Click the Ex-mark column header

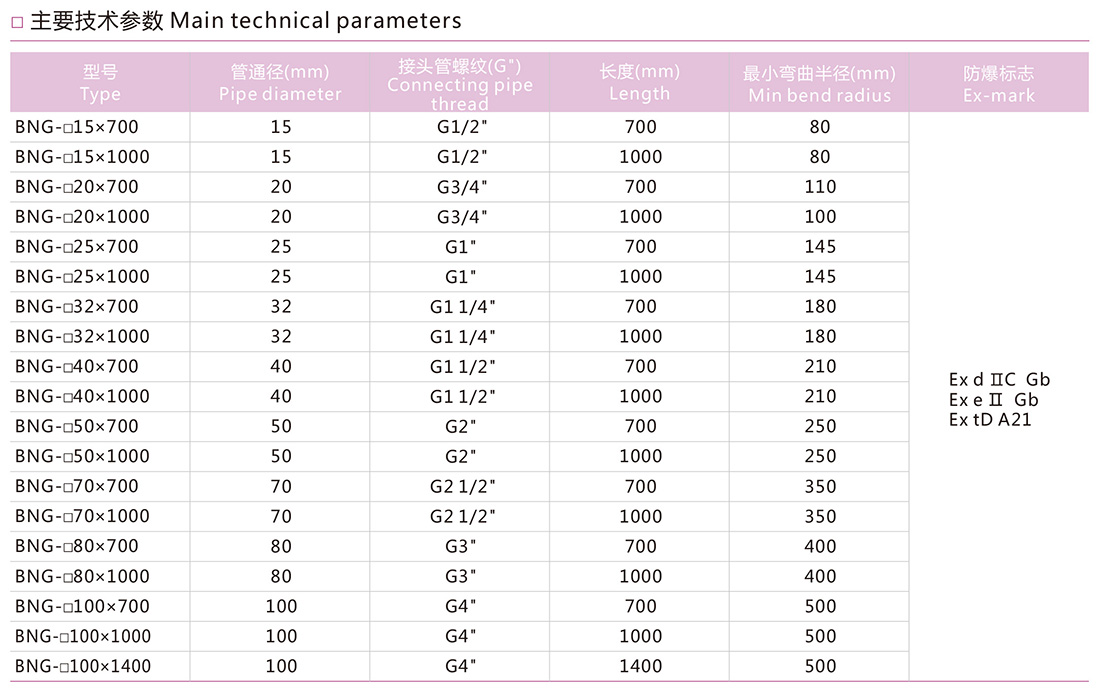click(x=999, y=82)
